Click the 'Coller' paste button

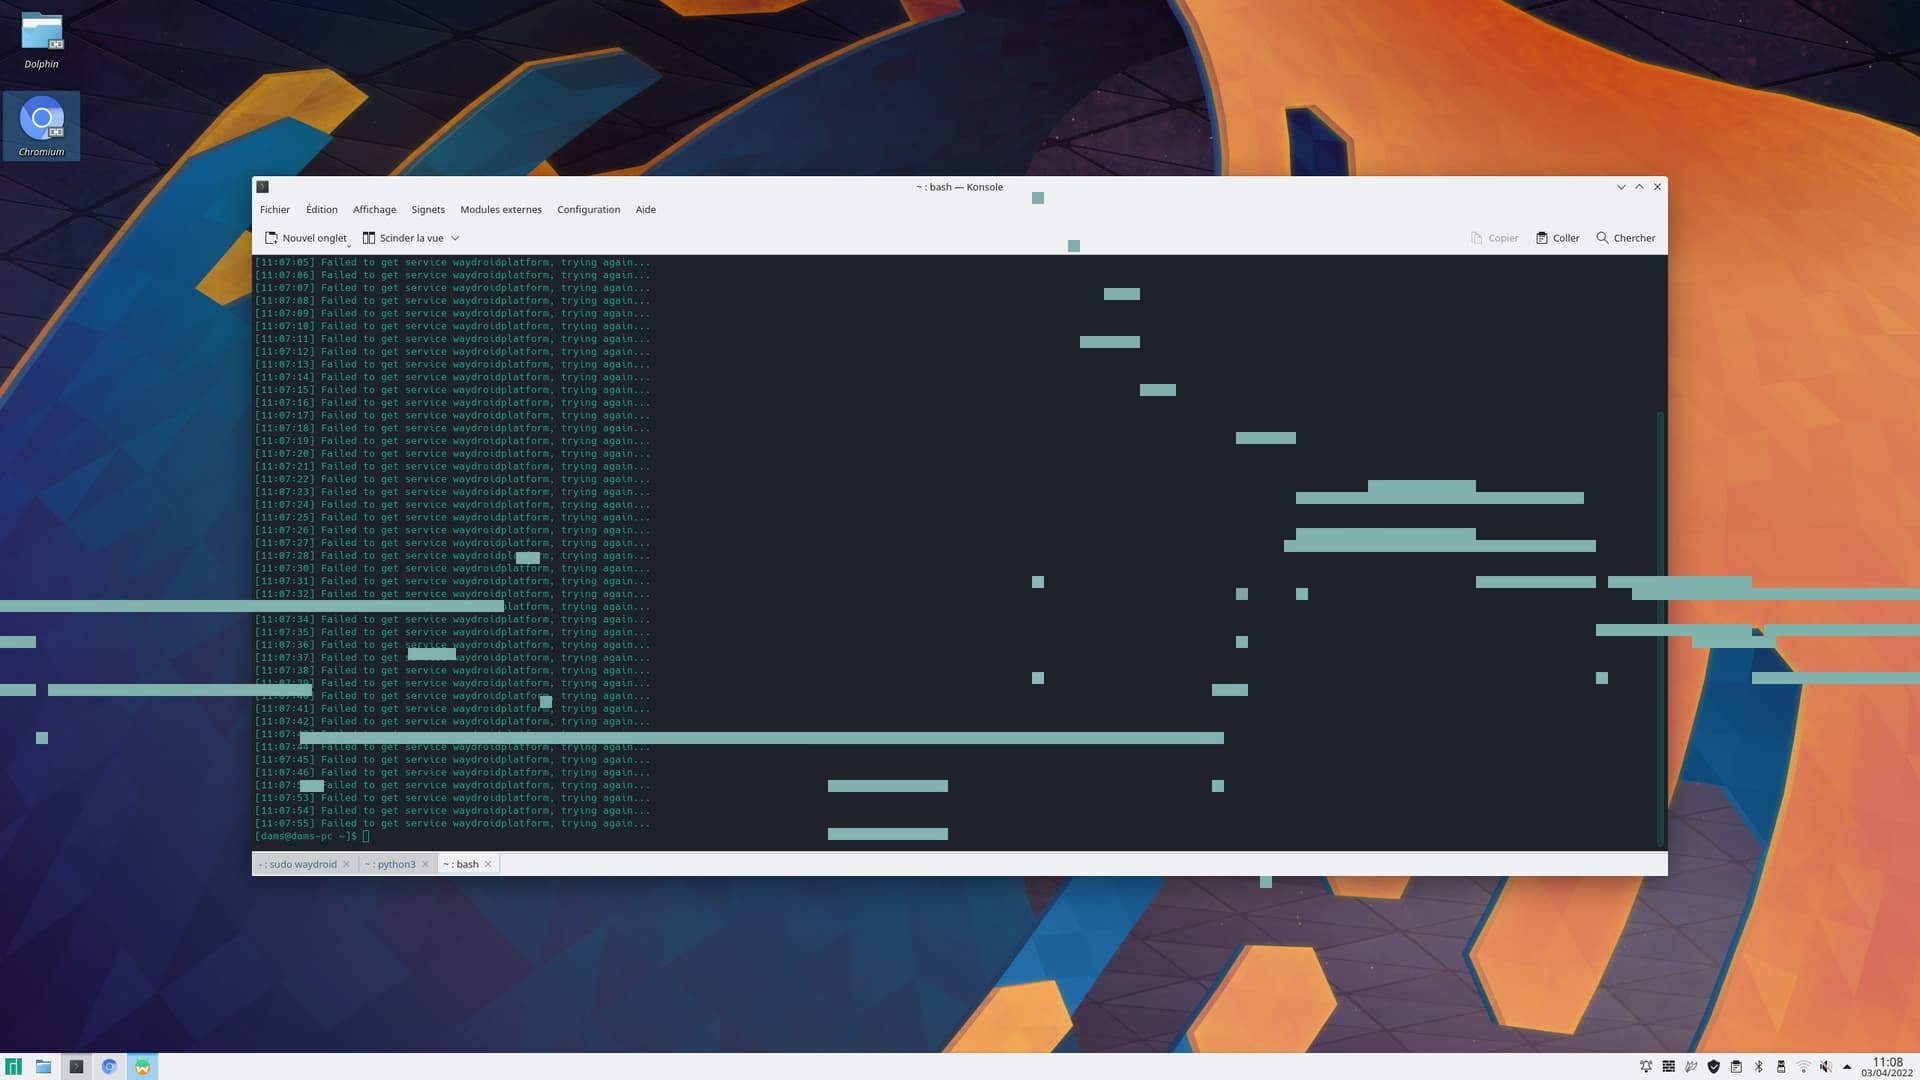pos(1557,238)
